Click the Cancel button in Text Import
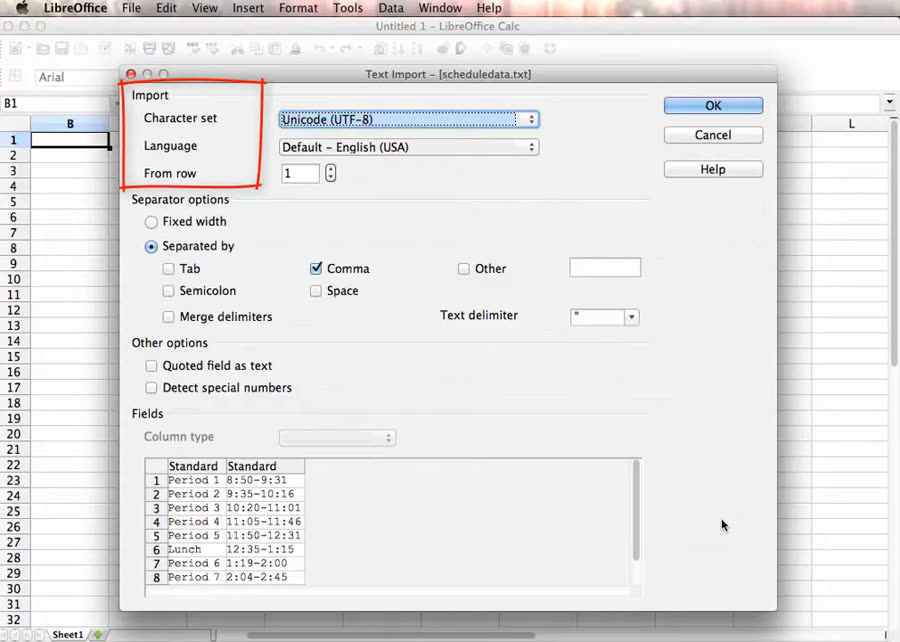 tap(713, 135)
